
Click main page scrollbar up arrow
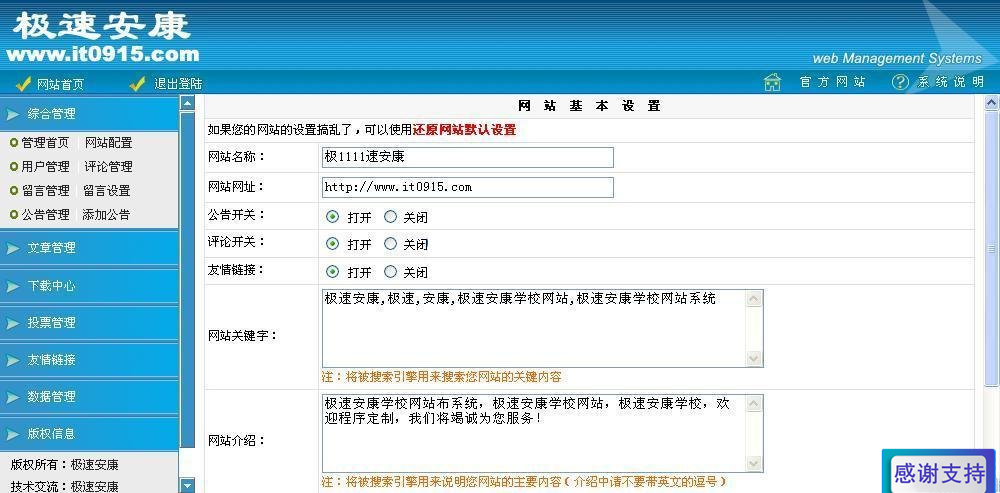pos(992,103)
